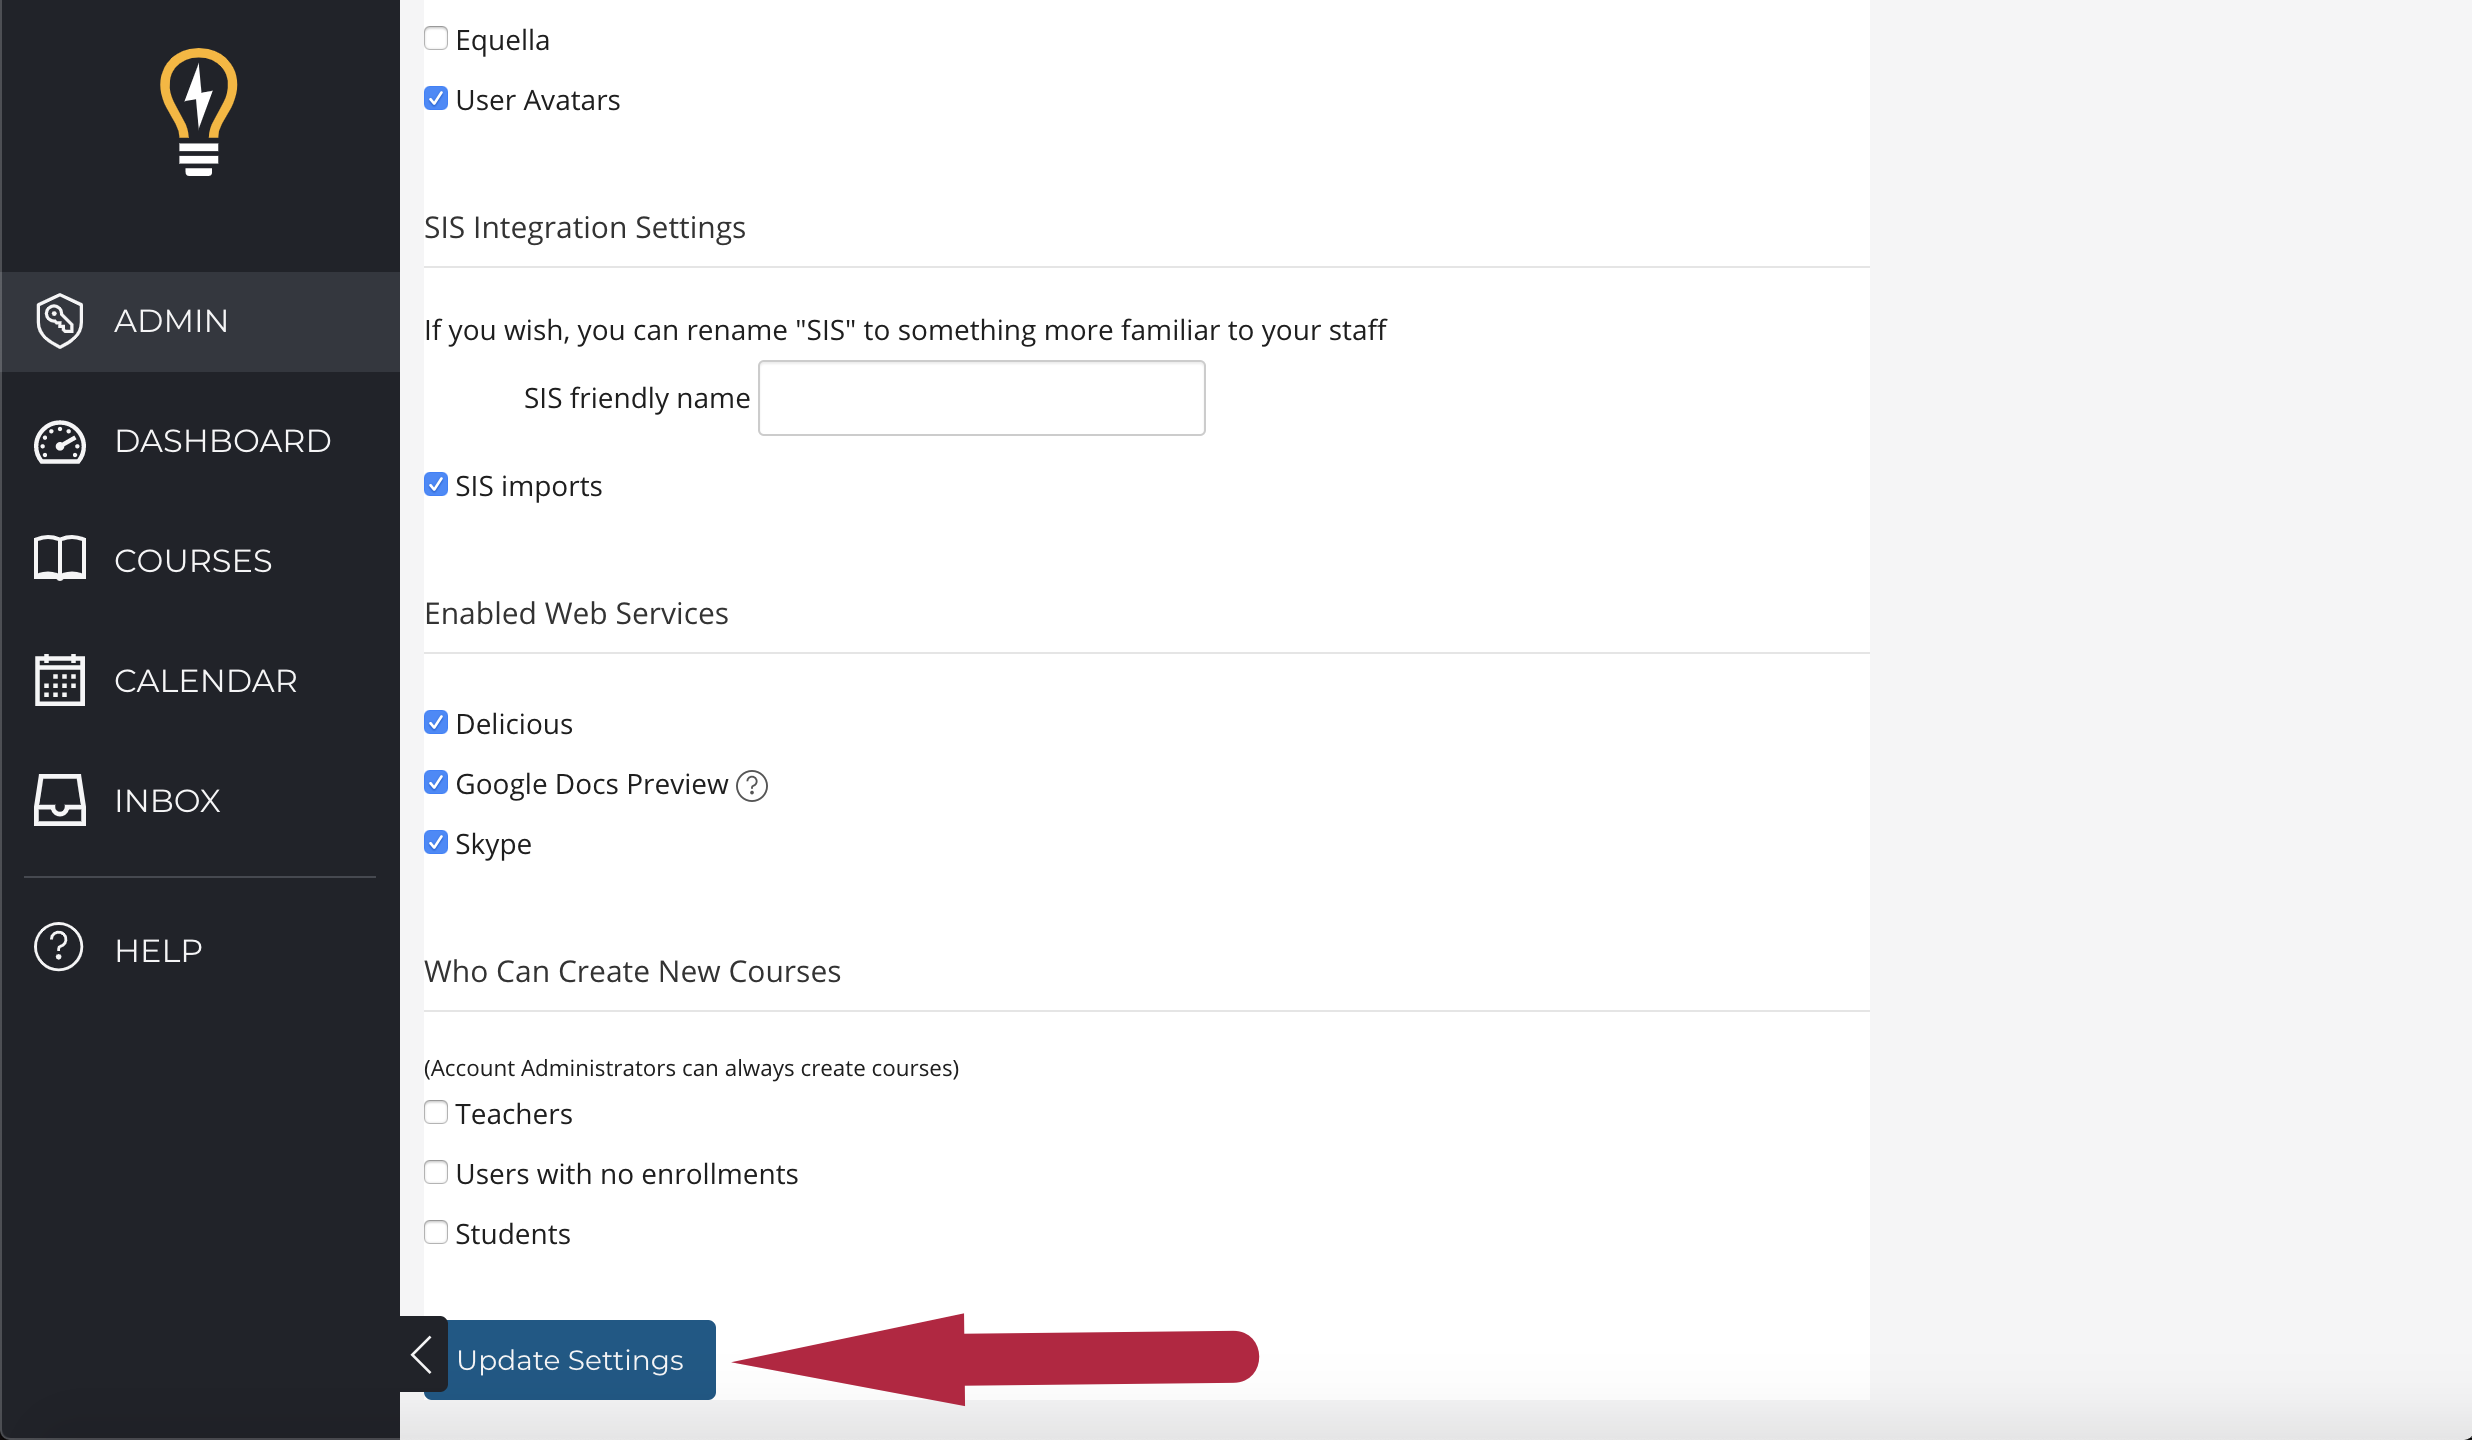The image size is (2472, 1440).
Task: Disable SIS imports checkbox
Action: pos(435,485)
